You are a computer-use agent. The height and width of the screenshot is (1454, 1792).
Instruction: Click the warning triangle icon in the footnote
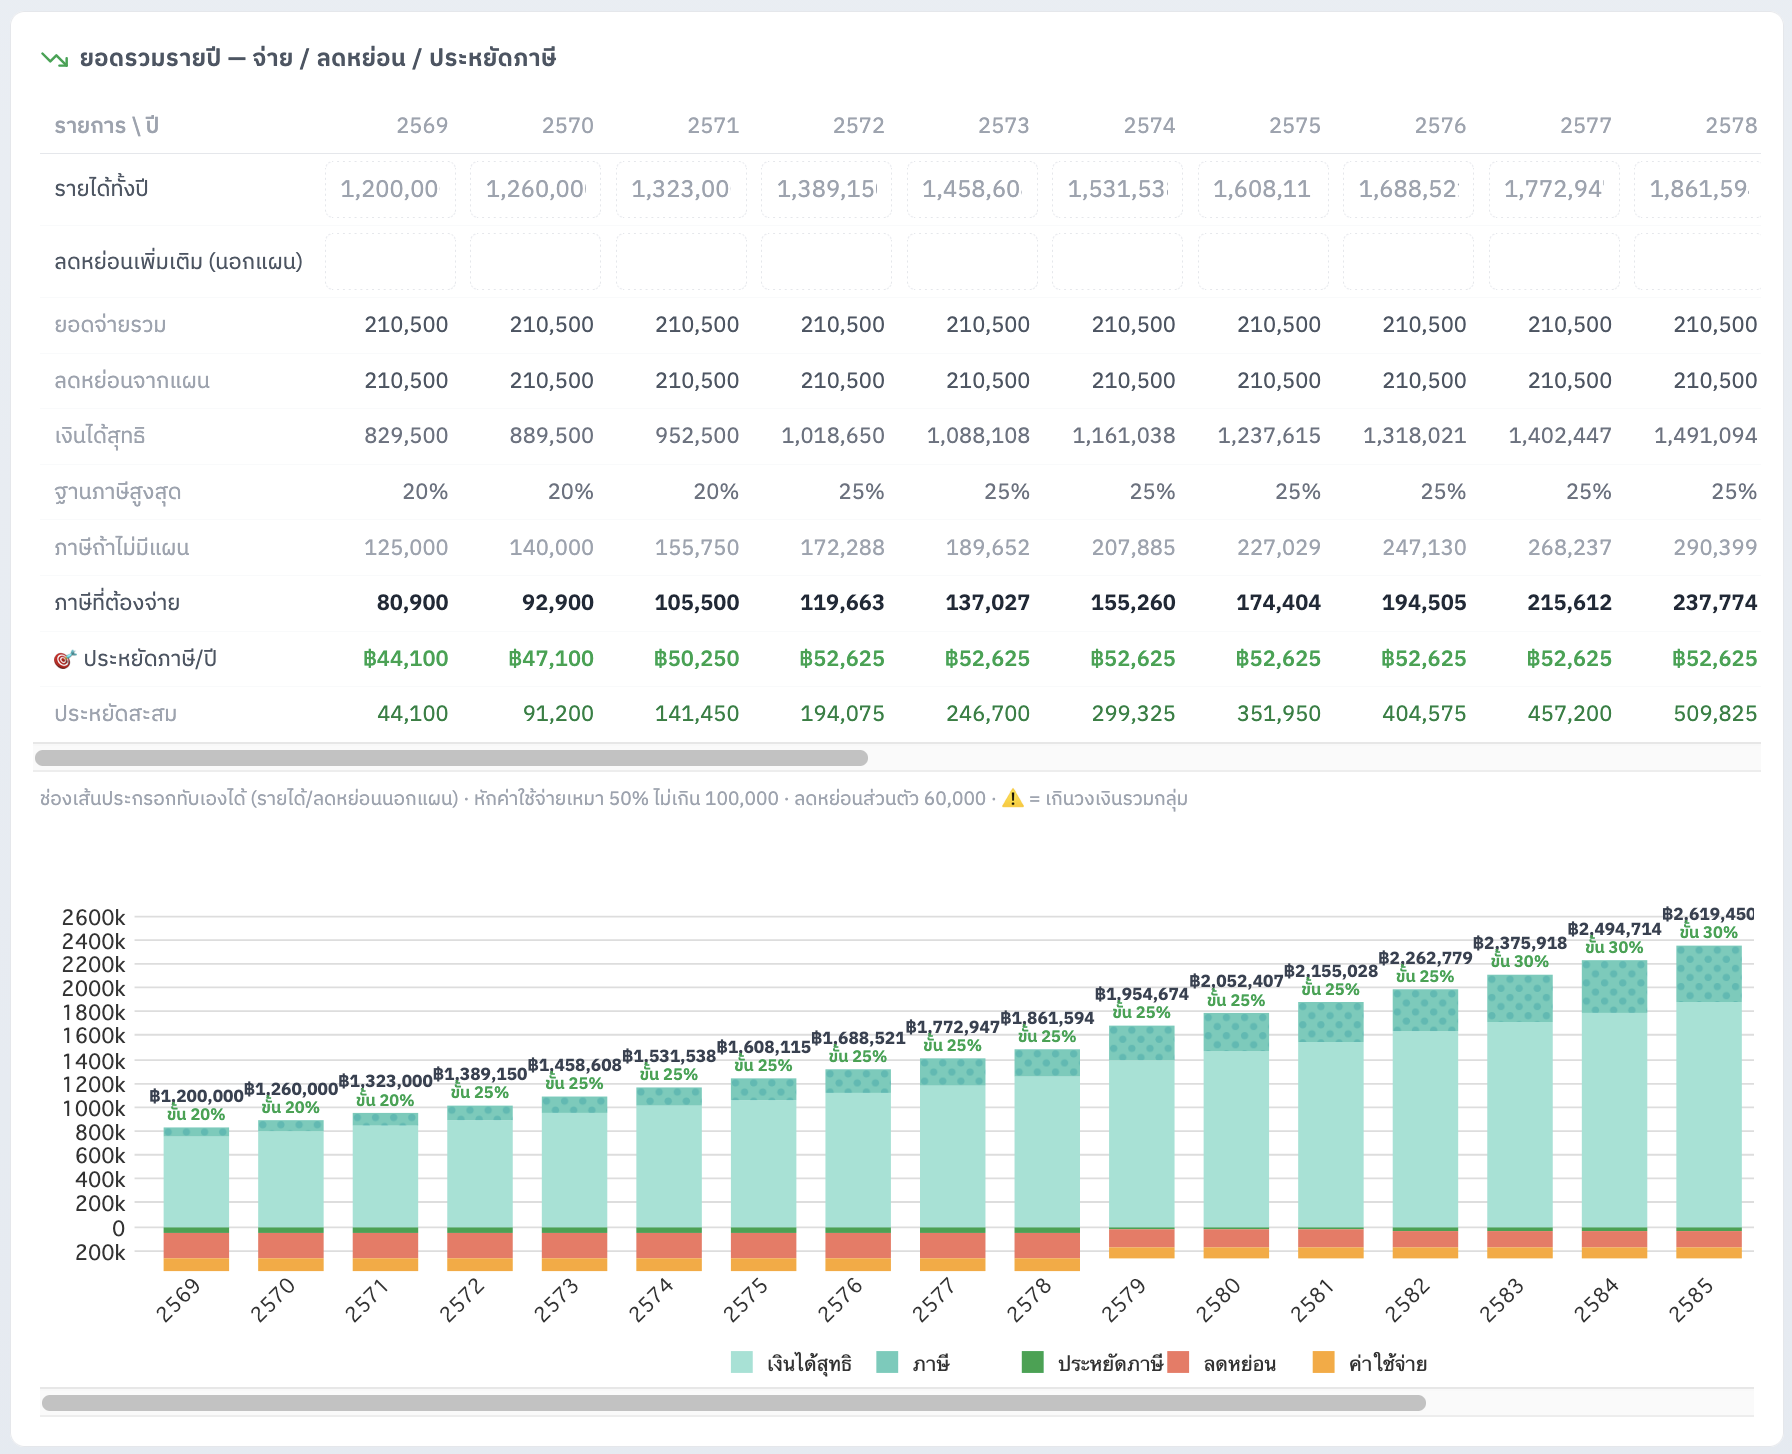pos(1013,798)
